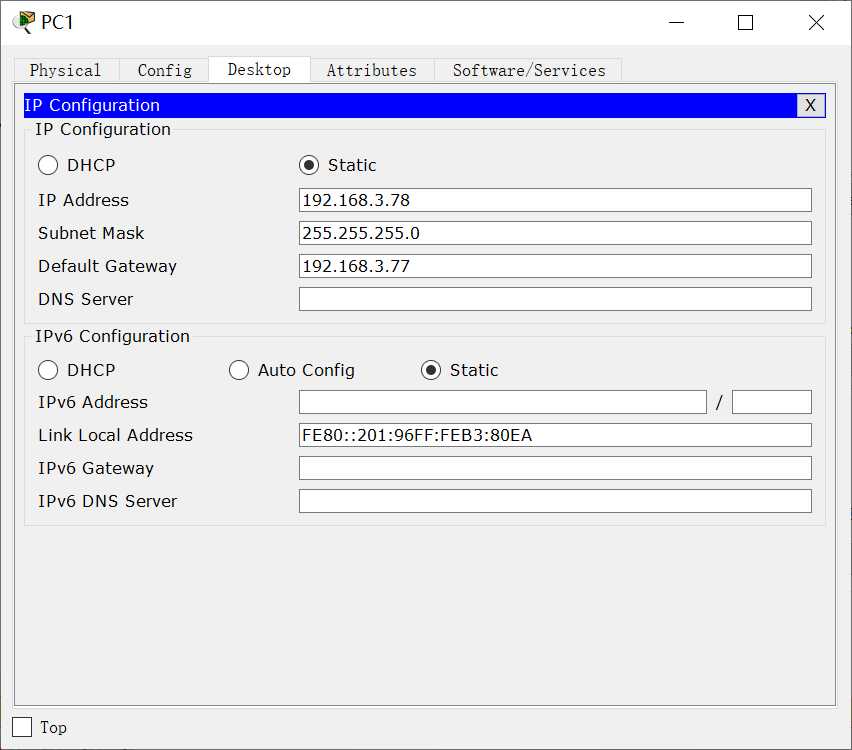Image resolution: width=852 pixels, height=750 pixels.
Task: Focus the IPv6 prefix length field after slash
Action: click(772, 402)
